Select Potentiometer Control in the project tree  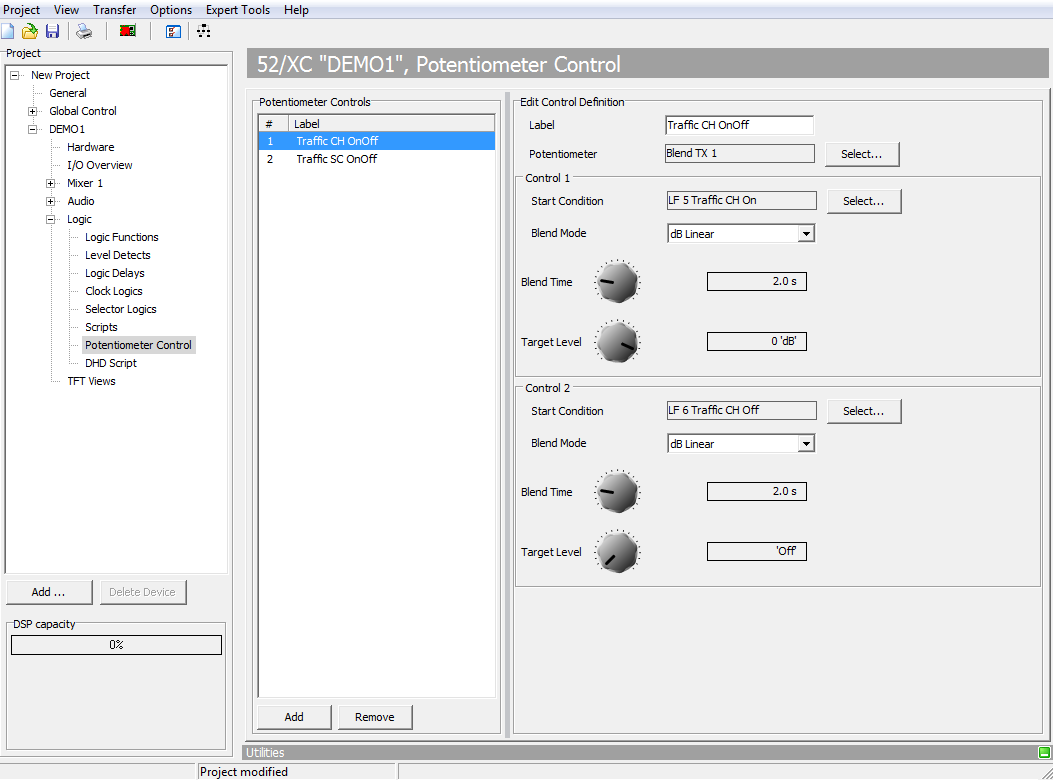138,345
